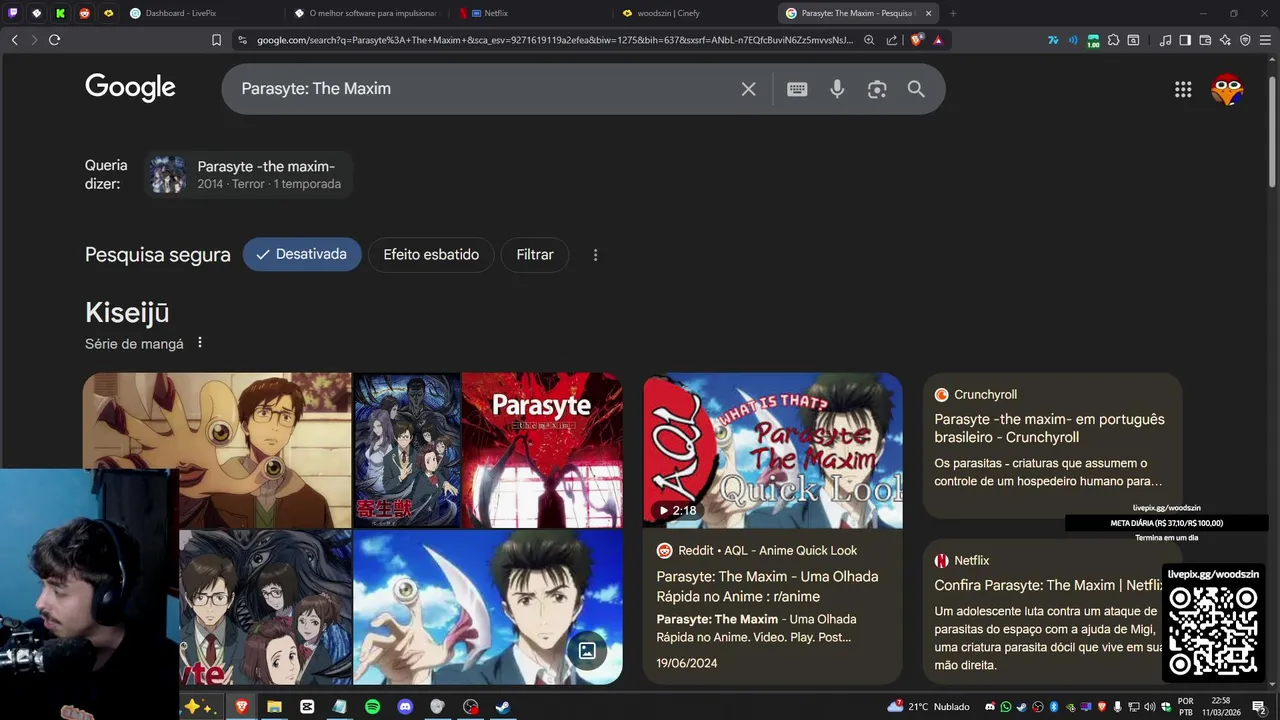1280x720 pixels.
Task: Open the Google account avatar
Action: point(1227,90)
